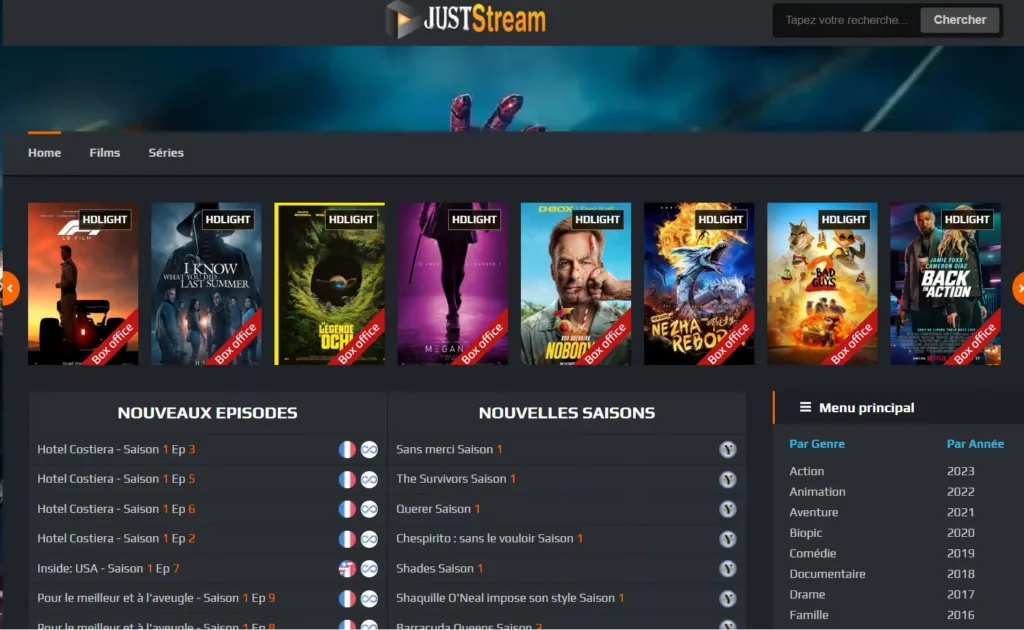Viewport: 1024px width, 630px height.
Task: Click the HDLIGHT badge on the MEGAN poster
Action: (x=474, y=219)
